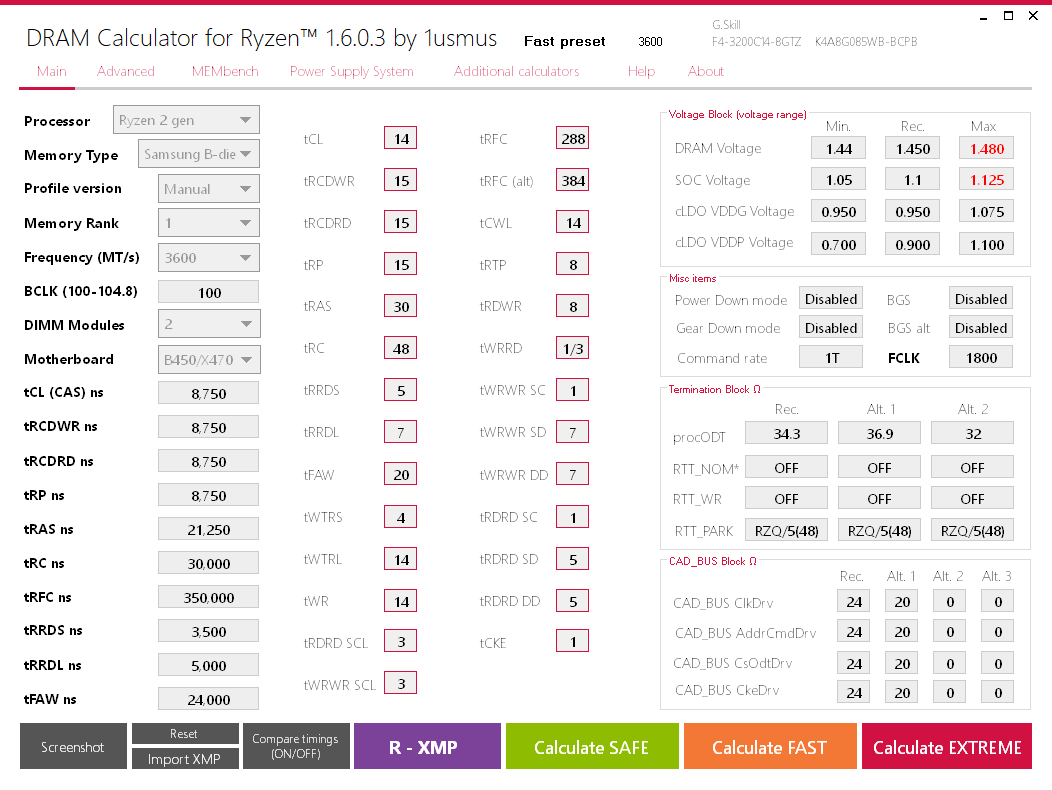Click the DRAM Voltage Rec. value 1.450
Screen dimensions: 1052x790
912,148
